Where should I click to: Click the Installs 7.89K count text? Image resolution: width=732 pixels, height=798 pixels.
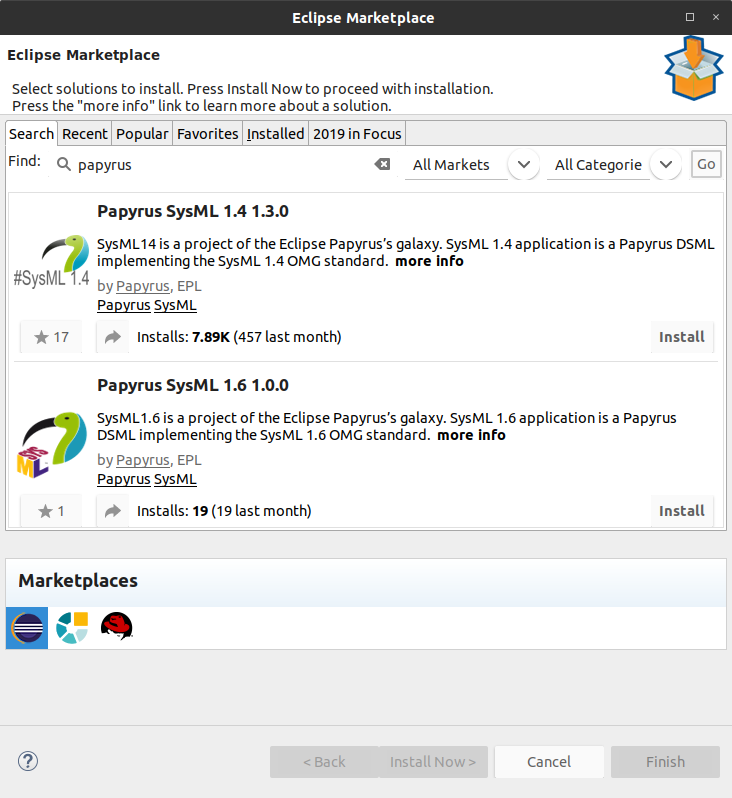[239, 337]
